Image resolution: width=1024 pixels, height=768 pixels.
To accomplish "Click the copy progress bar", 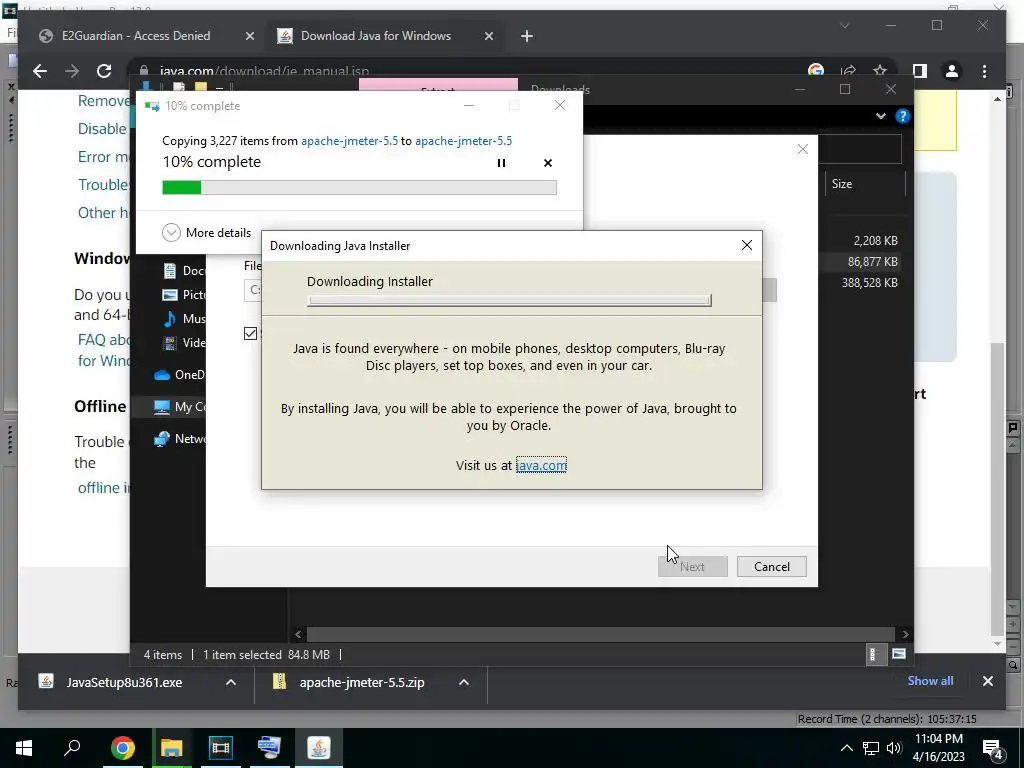I will tap(359, 188).
